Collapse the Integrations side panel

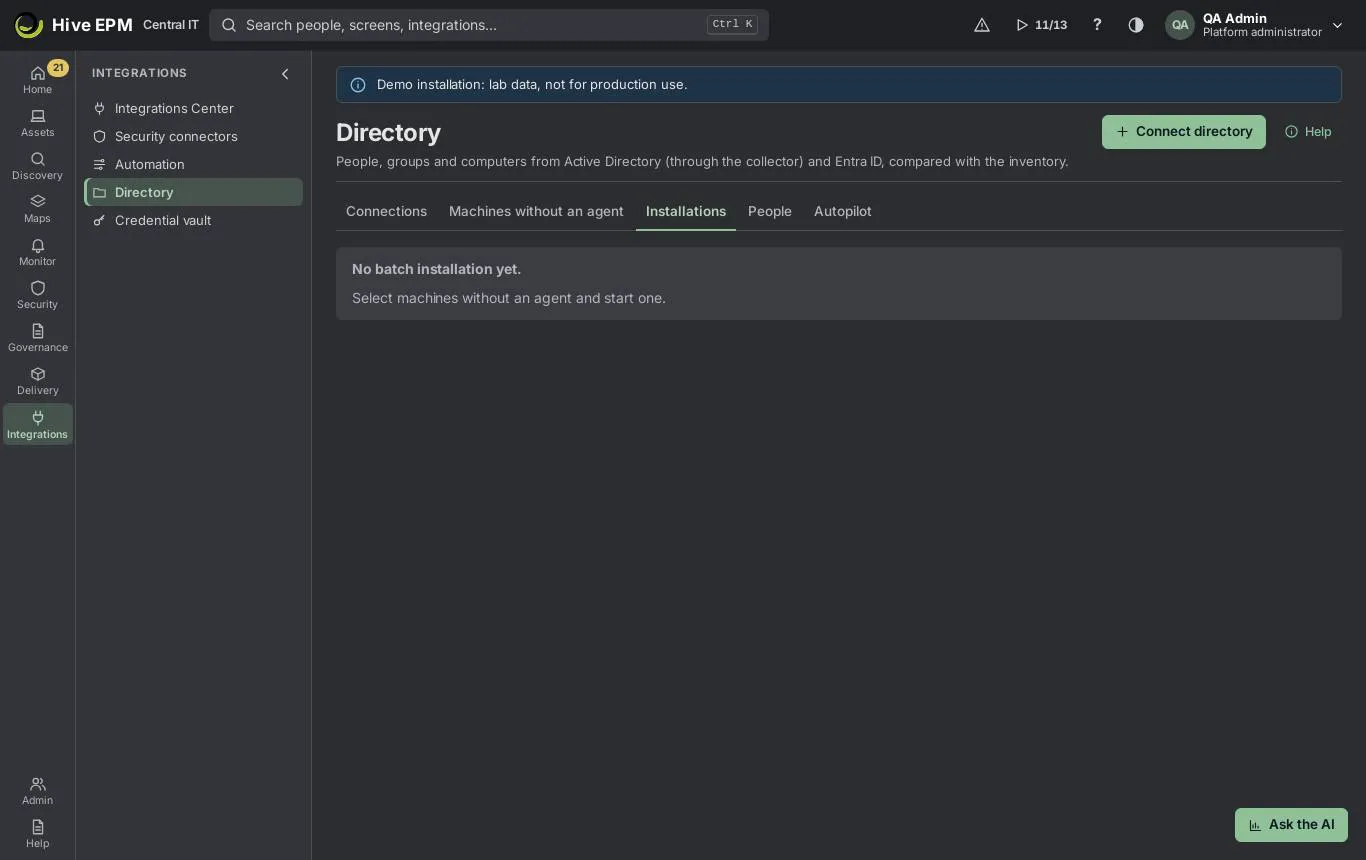click(x=285, y=74)
